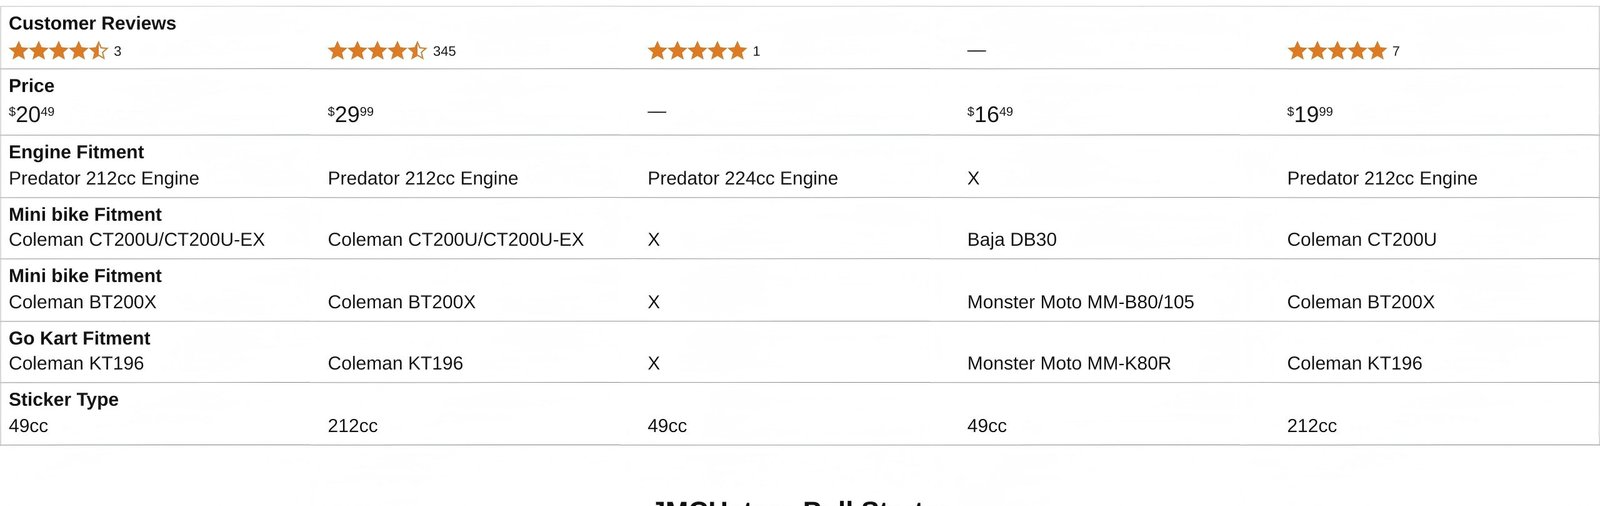This screenshot has height=506, width=1600.
Task: Click the Sticker Type row heading
Action: click(63, 399)
